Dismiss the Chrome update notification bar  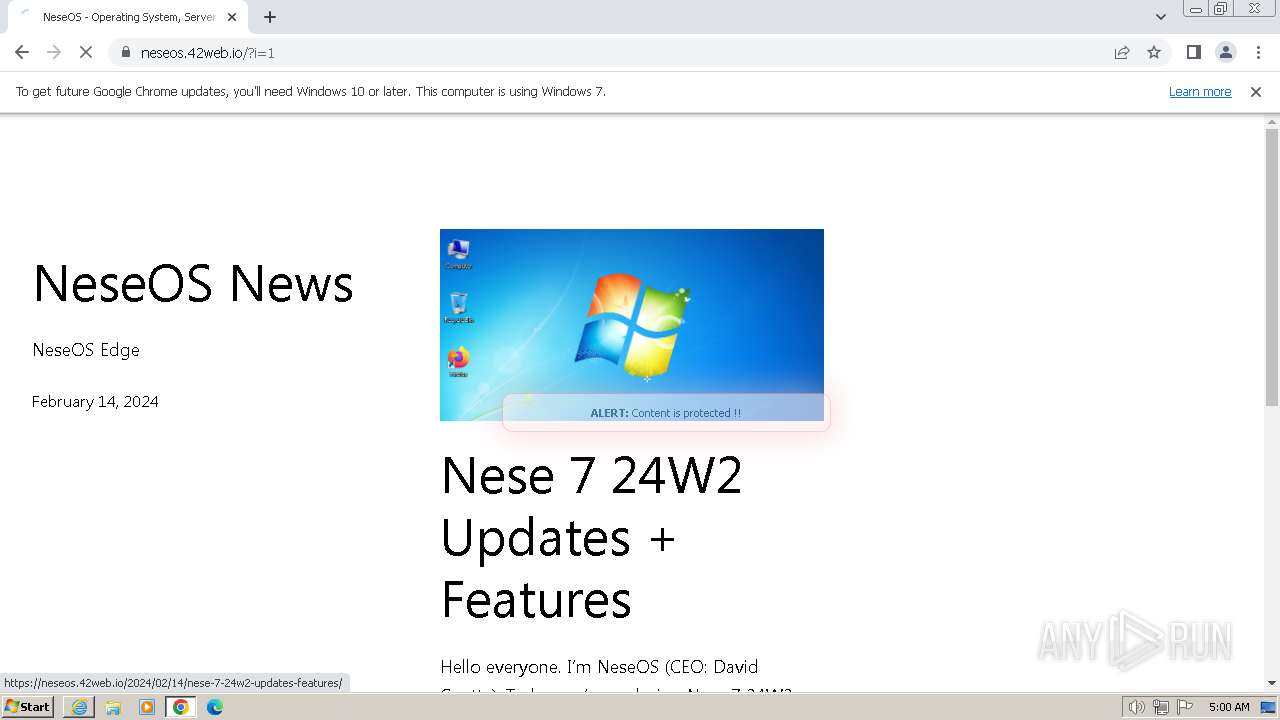tap(1256, 91)
